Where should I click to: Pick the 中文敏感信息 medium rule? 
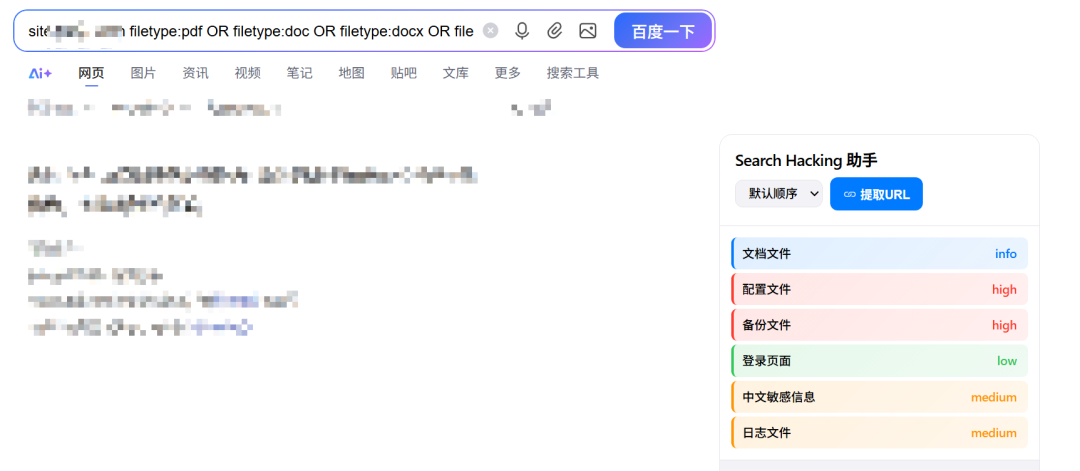880,397
